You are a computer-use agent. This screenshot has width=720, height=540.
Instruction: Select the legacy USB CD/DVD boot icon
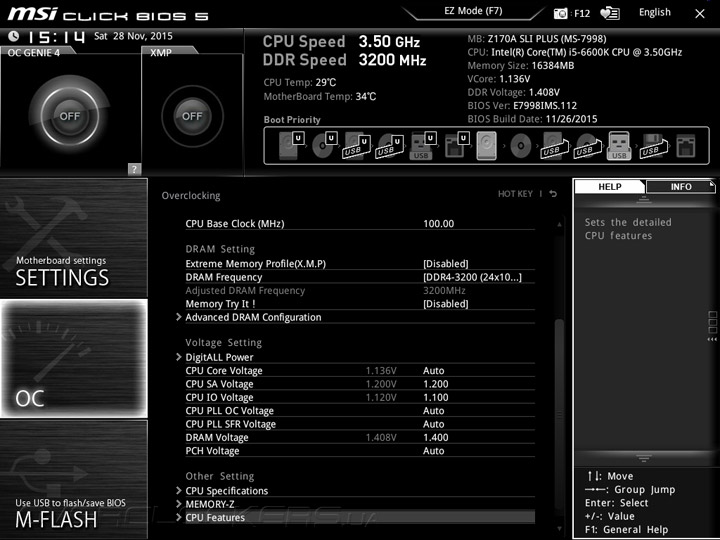pyautogui.click(x=587, y=146)
